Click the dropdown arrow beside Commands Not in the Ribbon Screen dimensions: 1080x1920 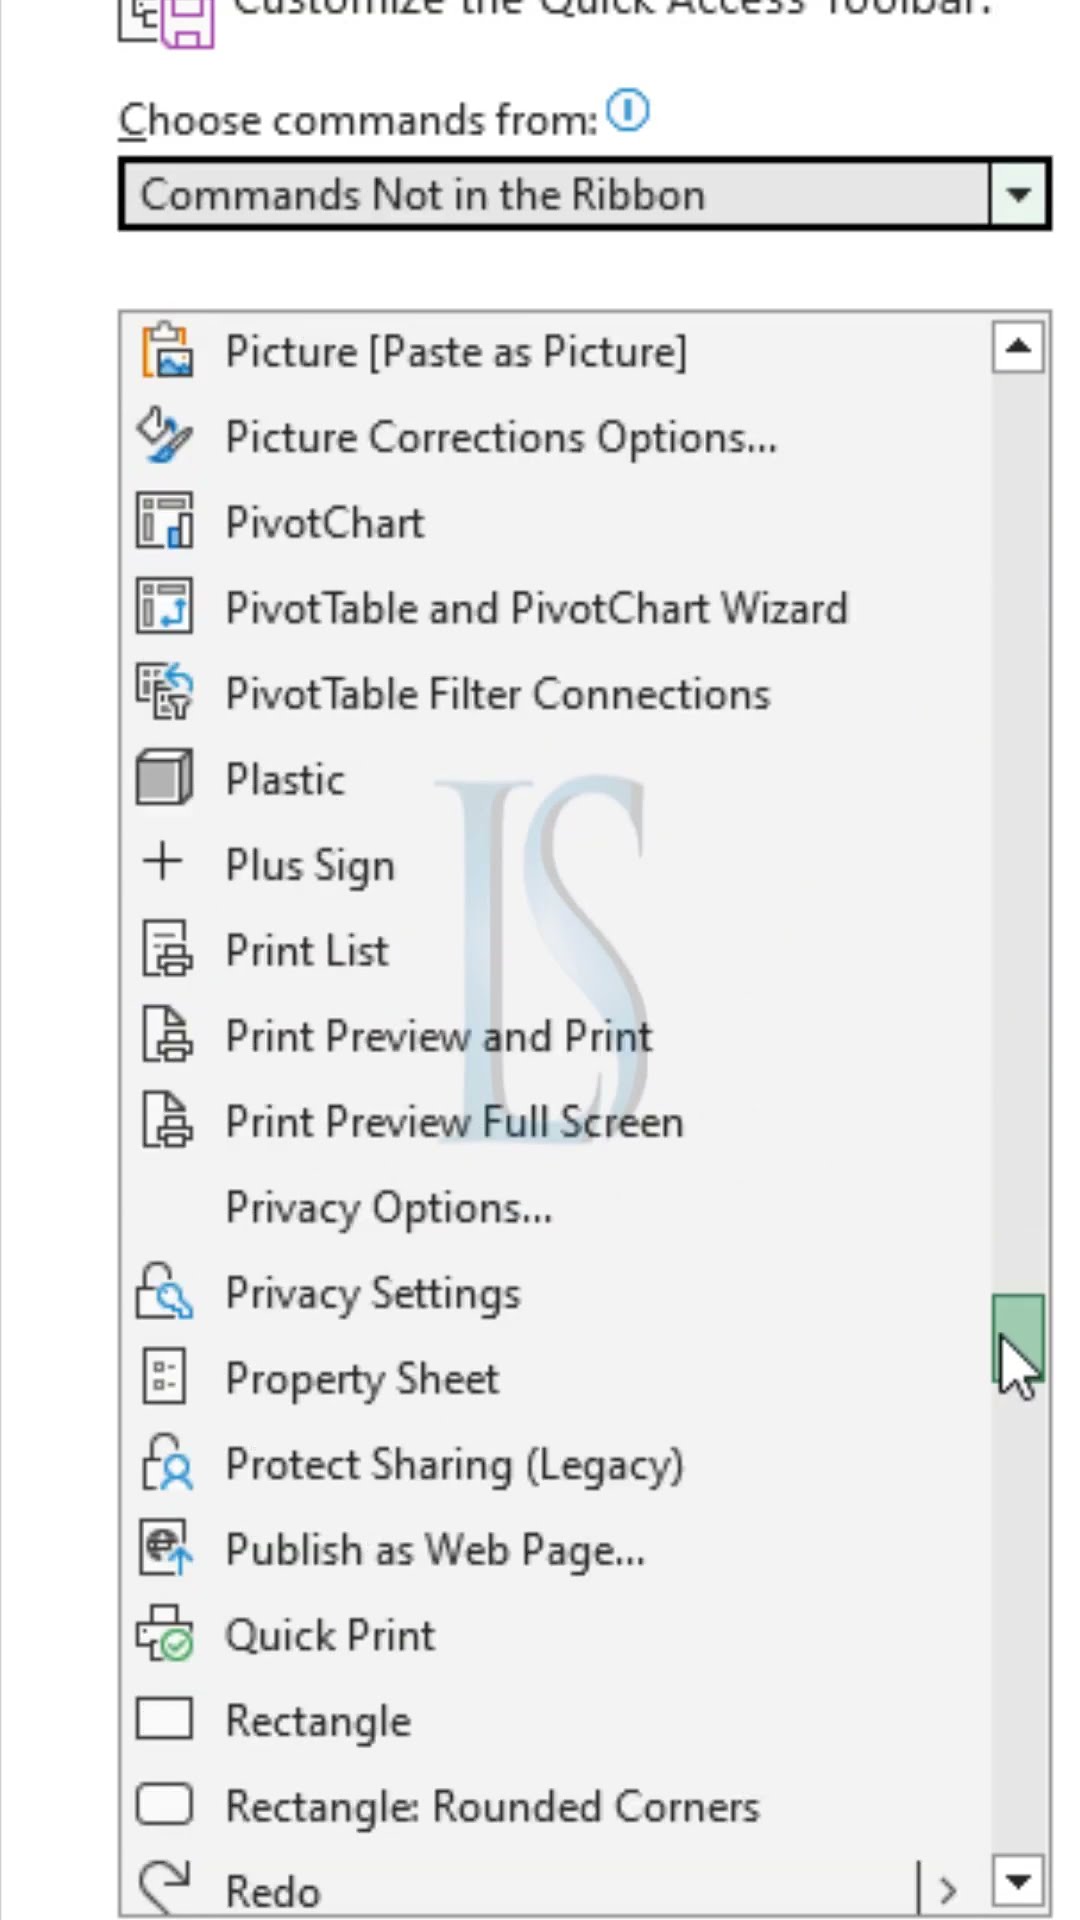[1018, 194]
